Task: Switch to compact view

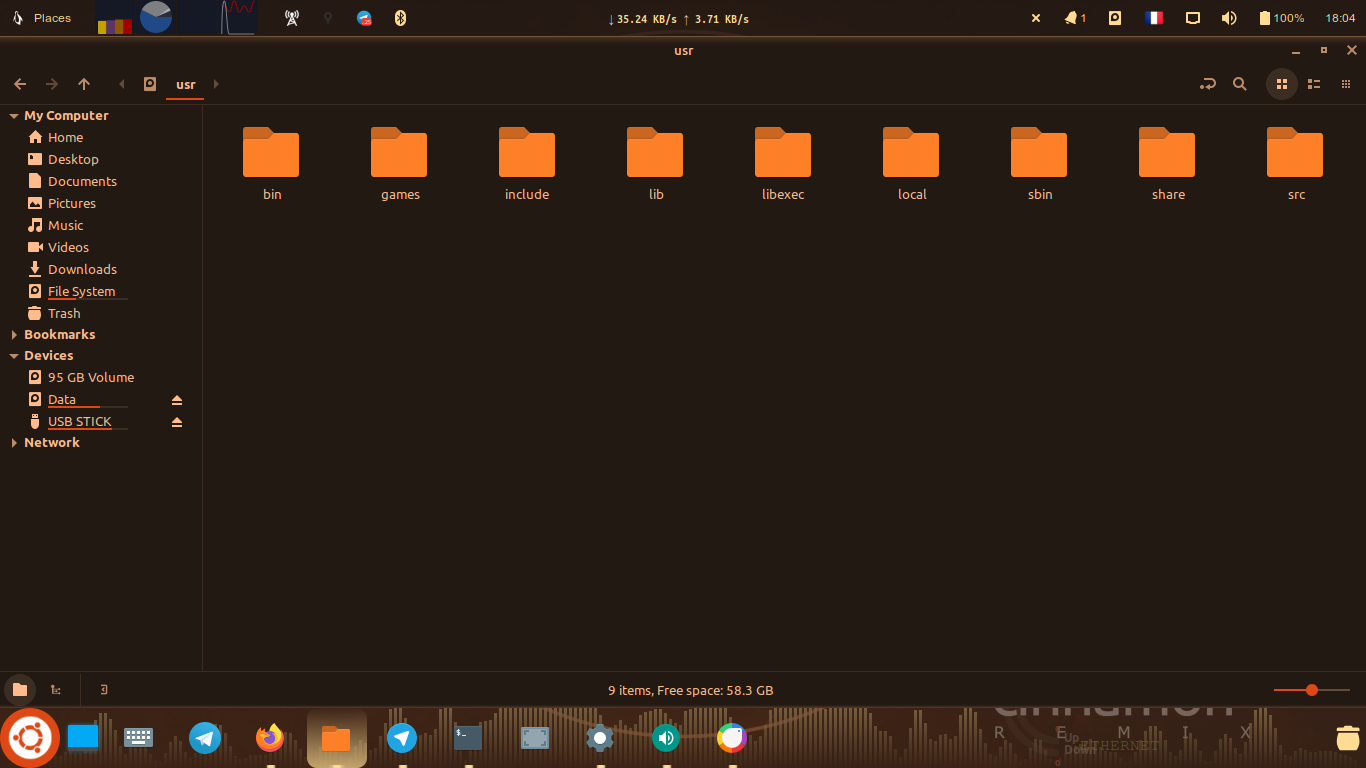Action: point(1347,84)
